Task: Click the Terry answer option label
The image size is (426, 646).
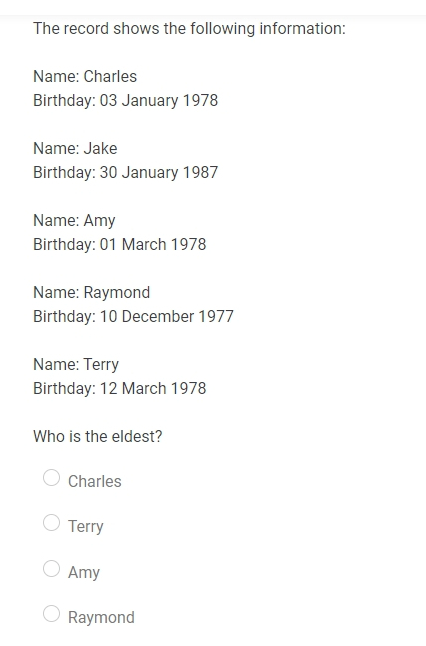Action: [86, 527]
